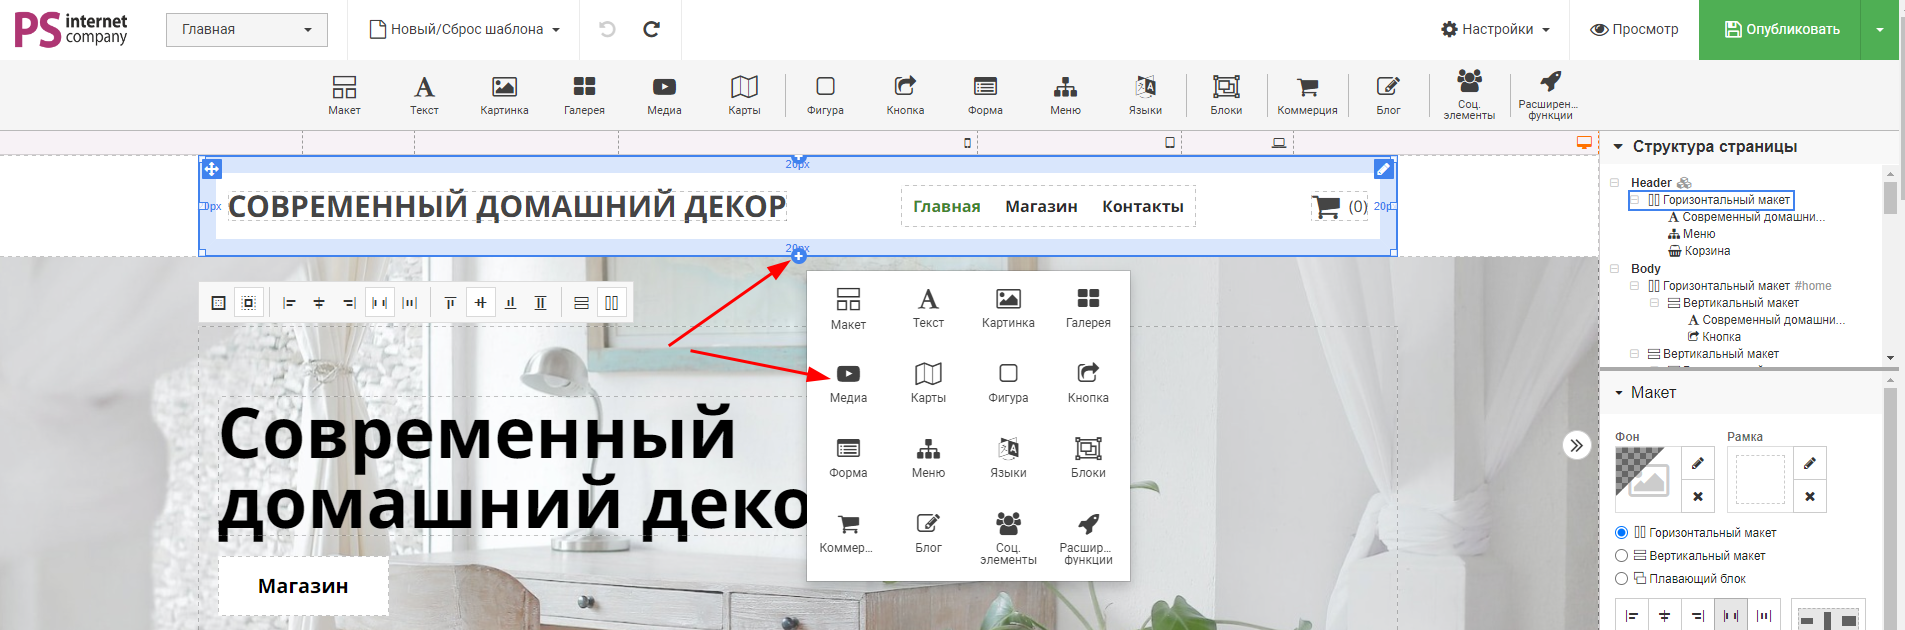Insert a Форма from the top toolbar

985,96
